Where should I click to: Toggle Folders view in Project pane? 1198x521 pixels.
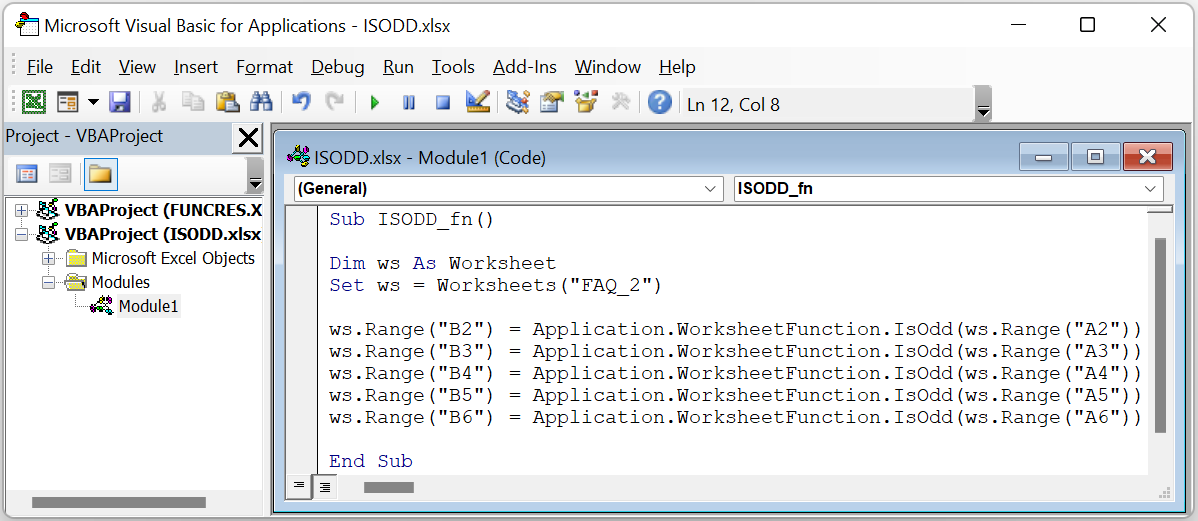click(100, 174)
